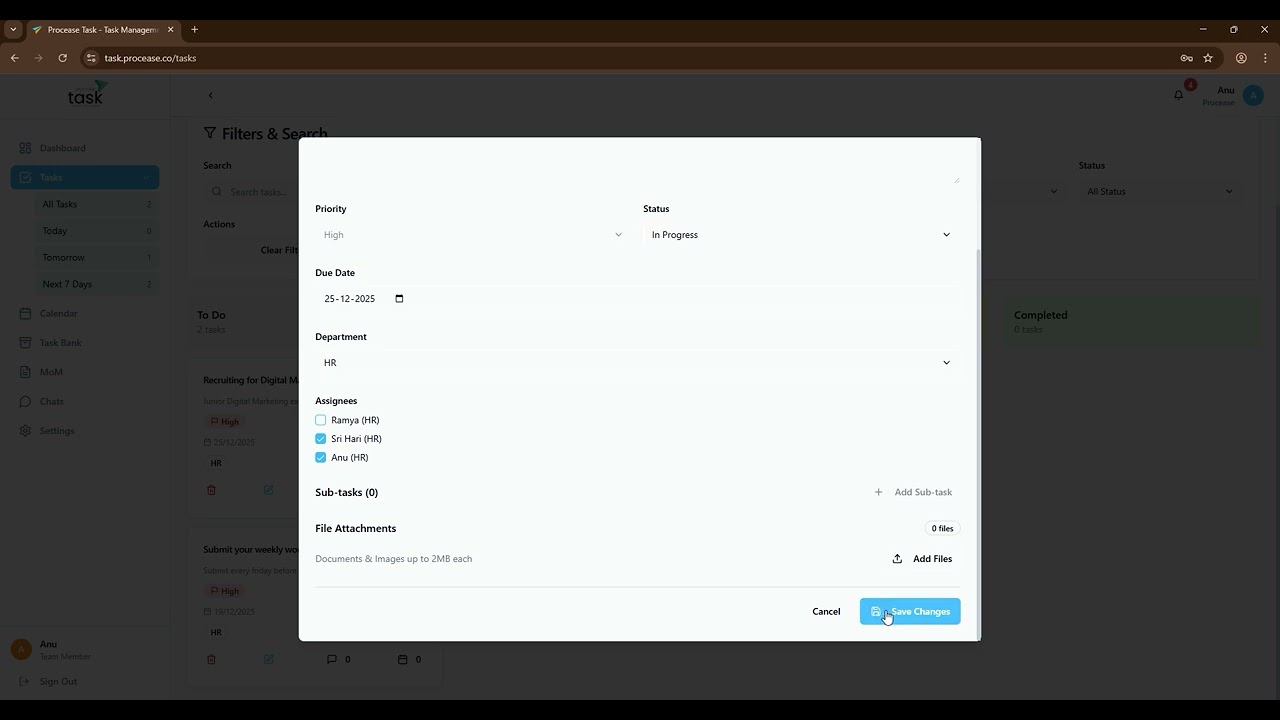Uncheck the Sri Hari (HR) assignee

321,439
